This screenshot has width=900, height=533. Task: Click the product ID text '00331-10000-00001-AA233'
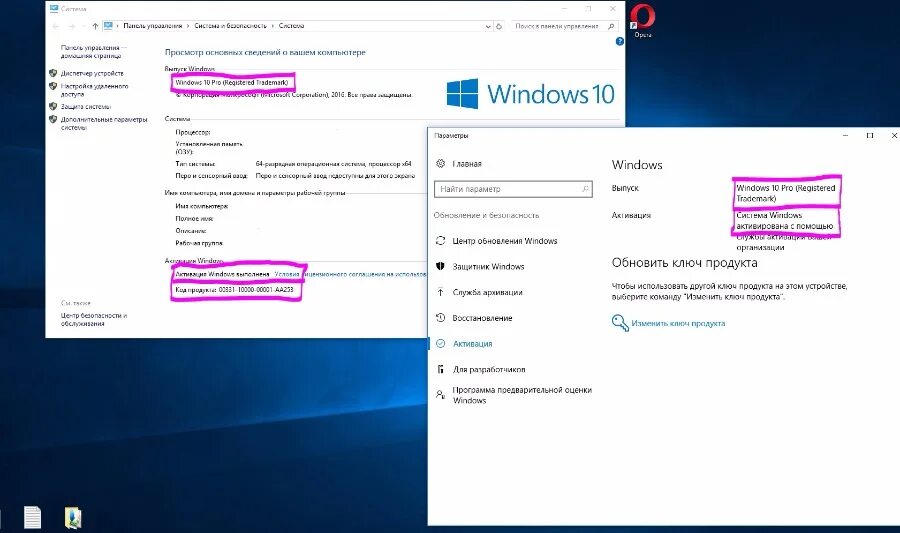point(256,290)
